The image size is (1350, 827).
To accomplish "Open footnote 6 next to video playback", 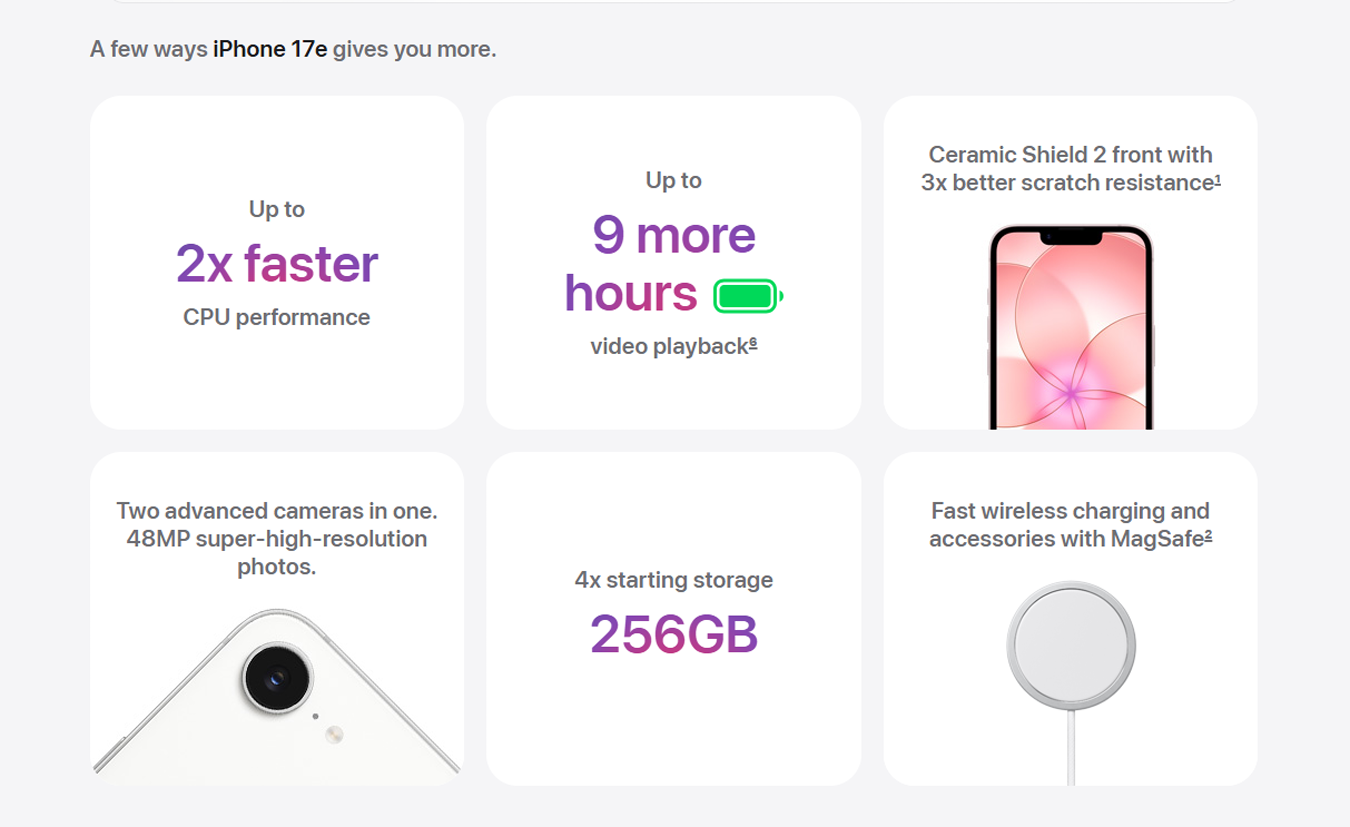I will [753, 344].
